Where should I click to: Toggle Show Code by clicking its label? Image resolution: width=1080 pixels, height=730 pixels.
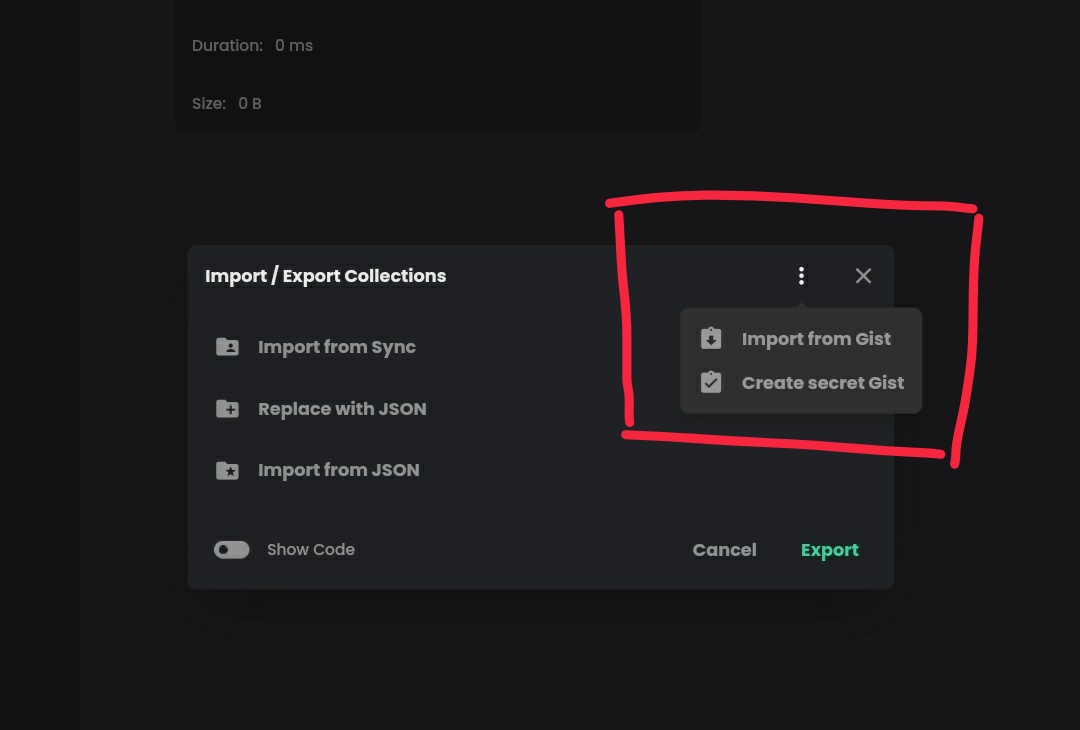pyautogui.click(x=310, y=549)
